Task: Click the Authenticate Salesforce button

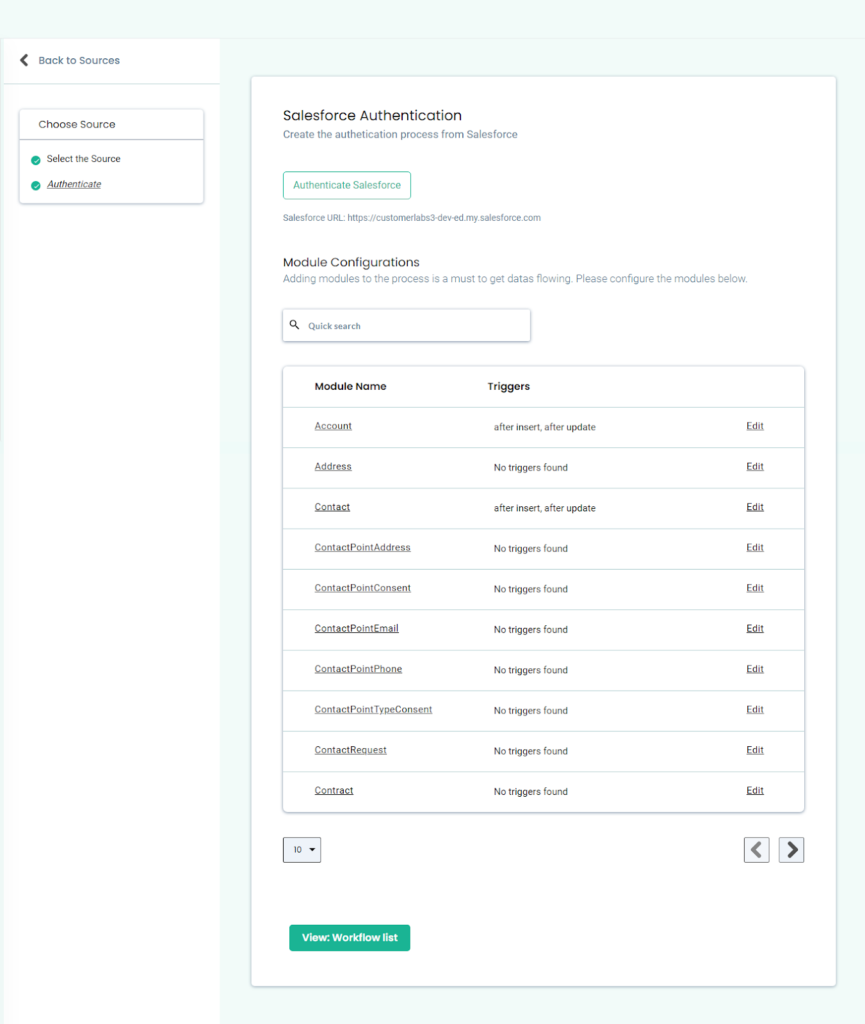Action: click(347, 185)
